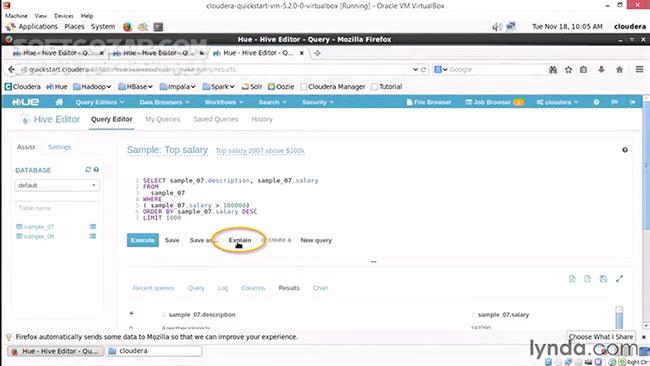Open the Firefox downloads arrow
This screenshot has height=366, width=650.
(x=601, y=70)
